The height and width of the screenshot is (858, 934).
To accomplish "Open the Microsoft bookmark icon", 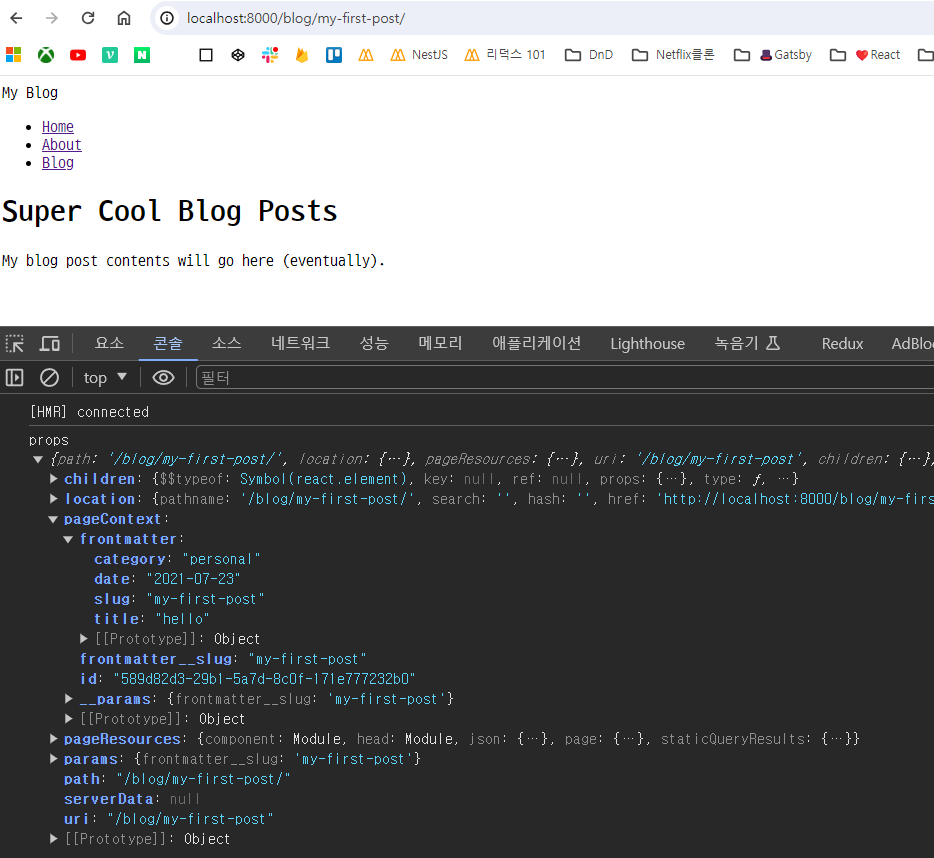I will [14, 55].
